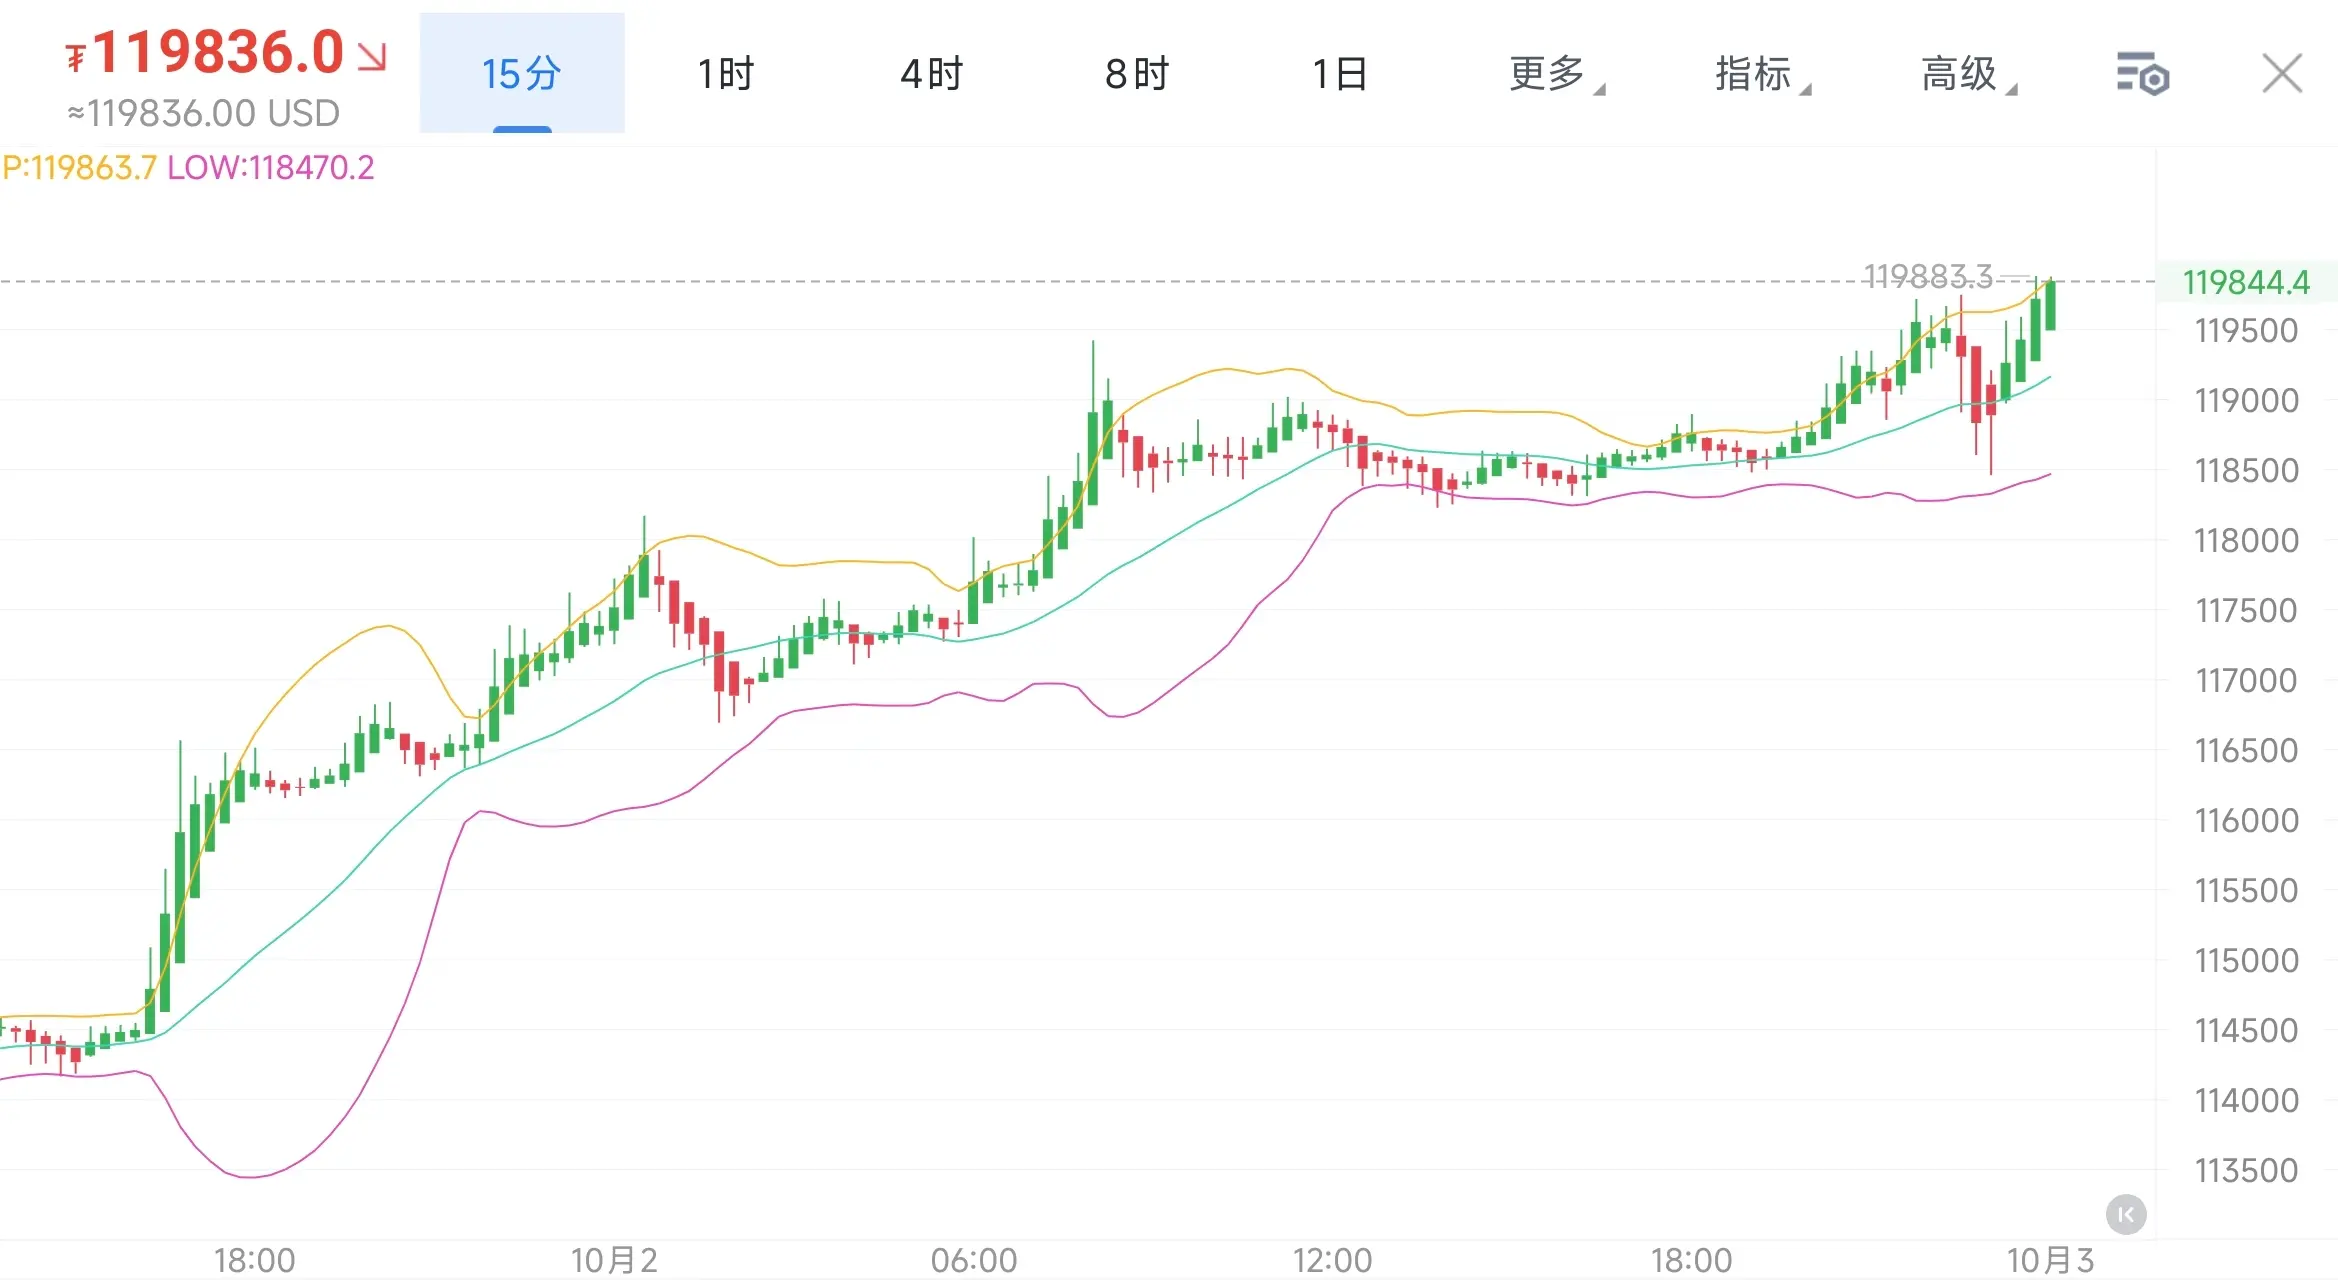Jump to latest candle with round arrow button
This screenshot has height=1280, width=2338.
pyautogui.click(x=2125, y=1215)
